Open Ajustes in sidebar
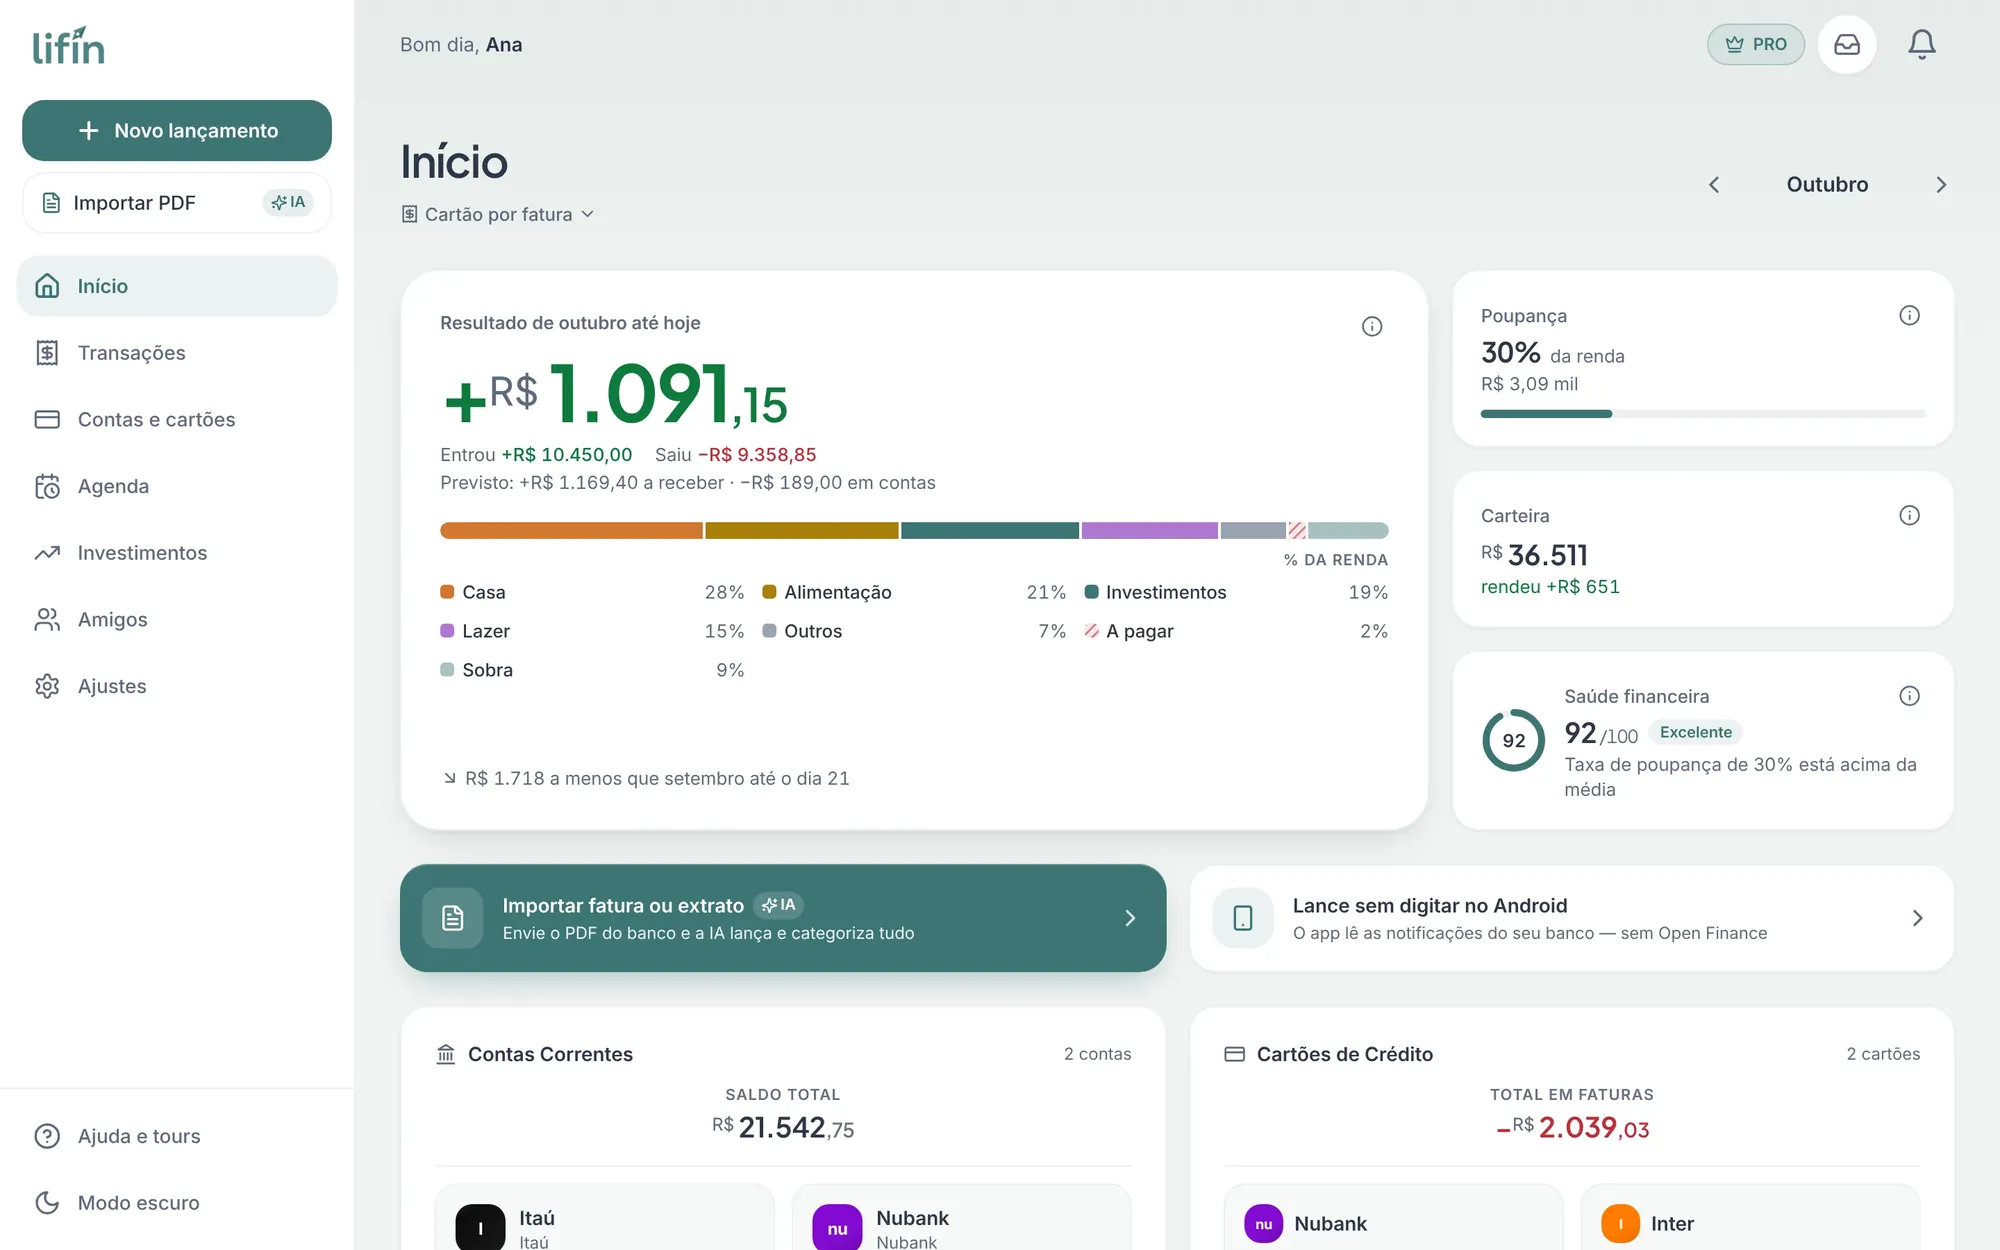The width and height of the screenshot is (2000, 1250). coord(177,686)
